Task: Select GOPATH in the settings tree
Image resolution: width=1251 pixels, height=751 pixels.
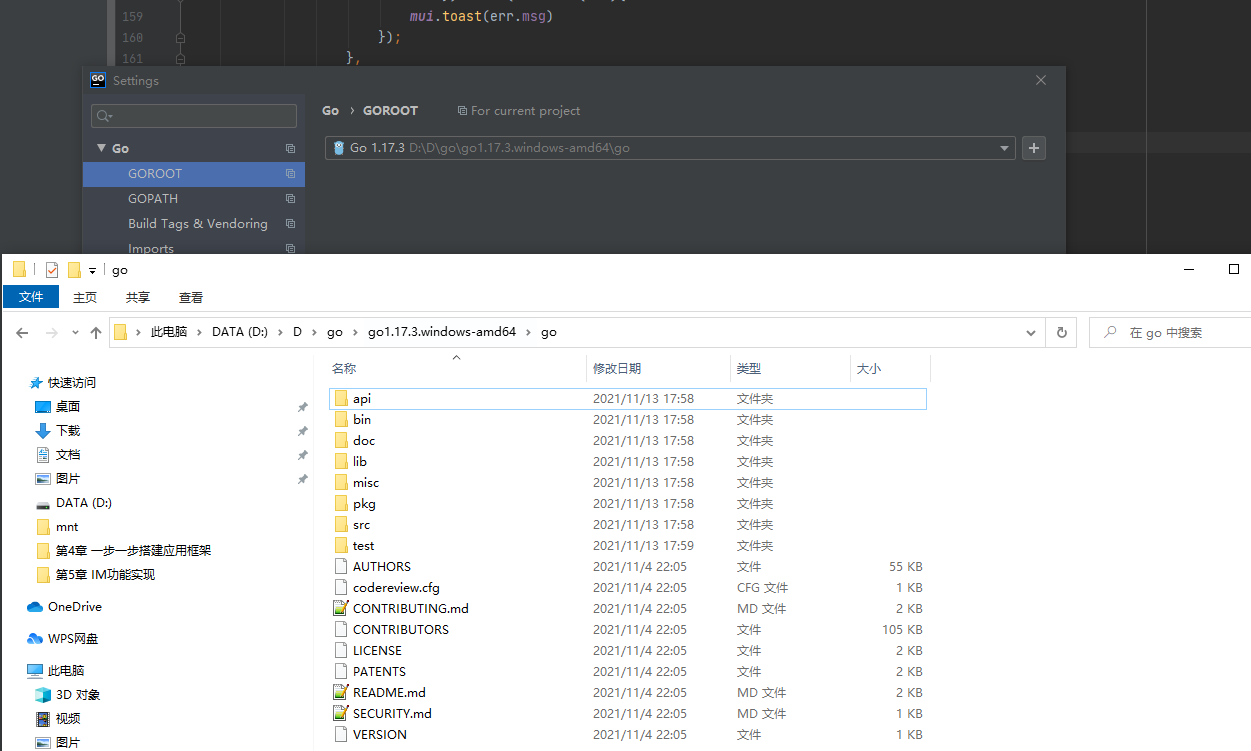Action: [153, 199]
